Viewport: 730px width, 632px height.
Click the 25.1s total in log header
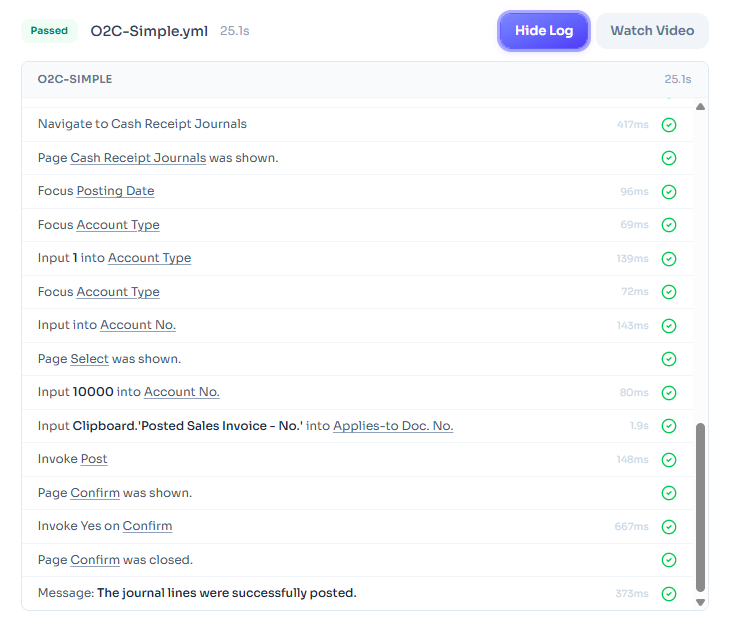tap(678, 80)
